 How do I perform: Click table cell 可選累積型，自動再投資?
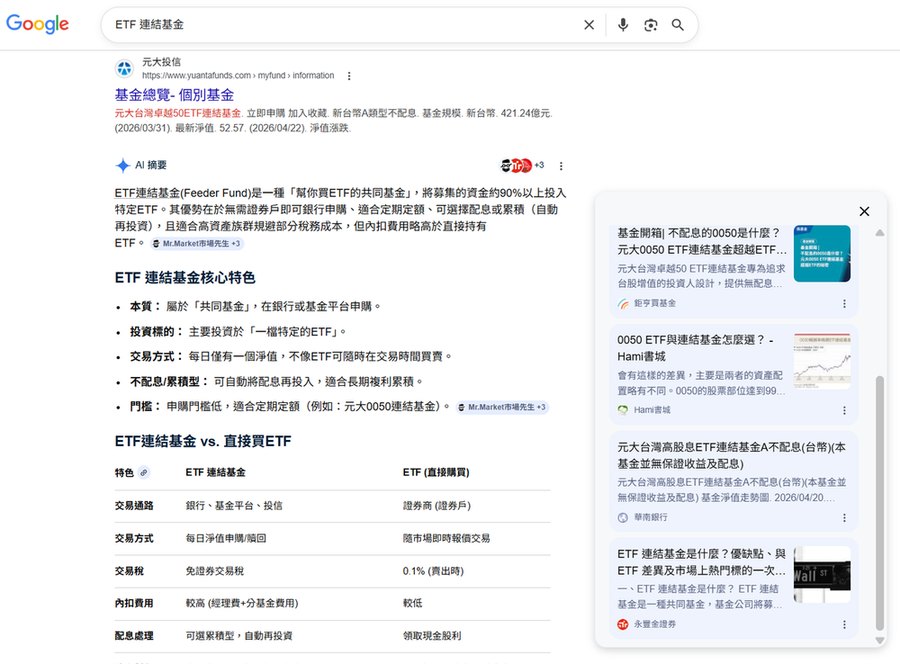tap(239, 636)
